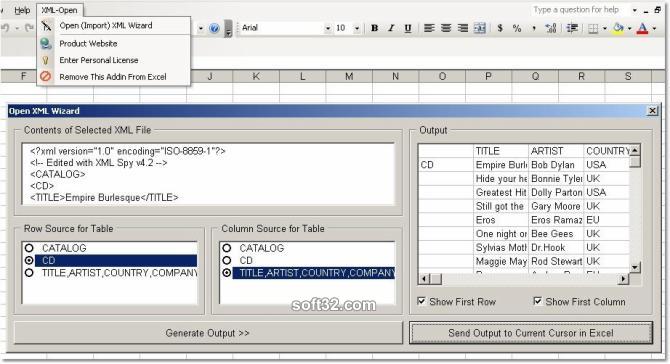Screen dimensions: 670x364
Task: Click the XML-Open menu
Action: tap(59, 10)
